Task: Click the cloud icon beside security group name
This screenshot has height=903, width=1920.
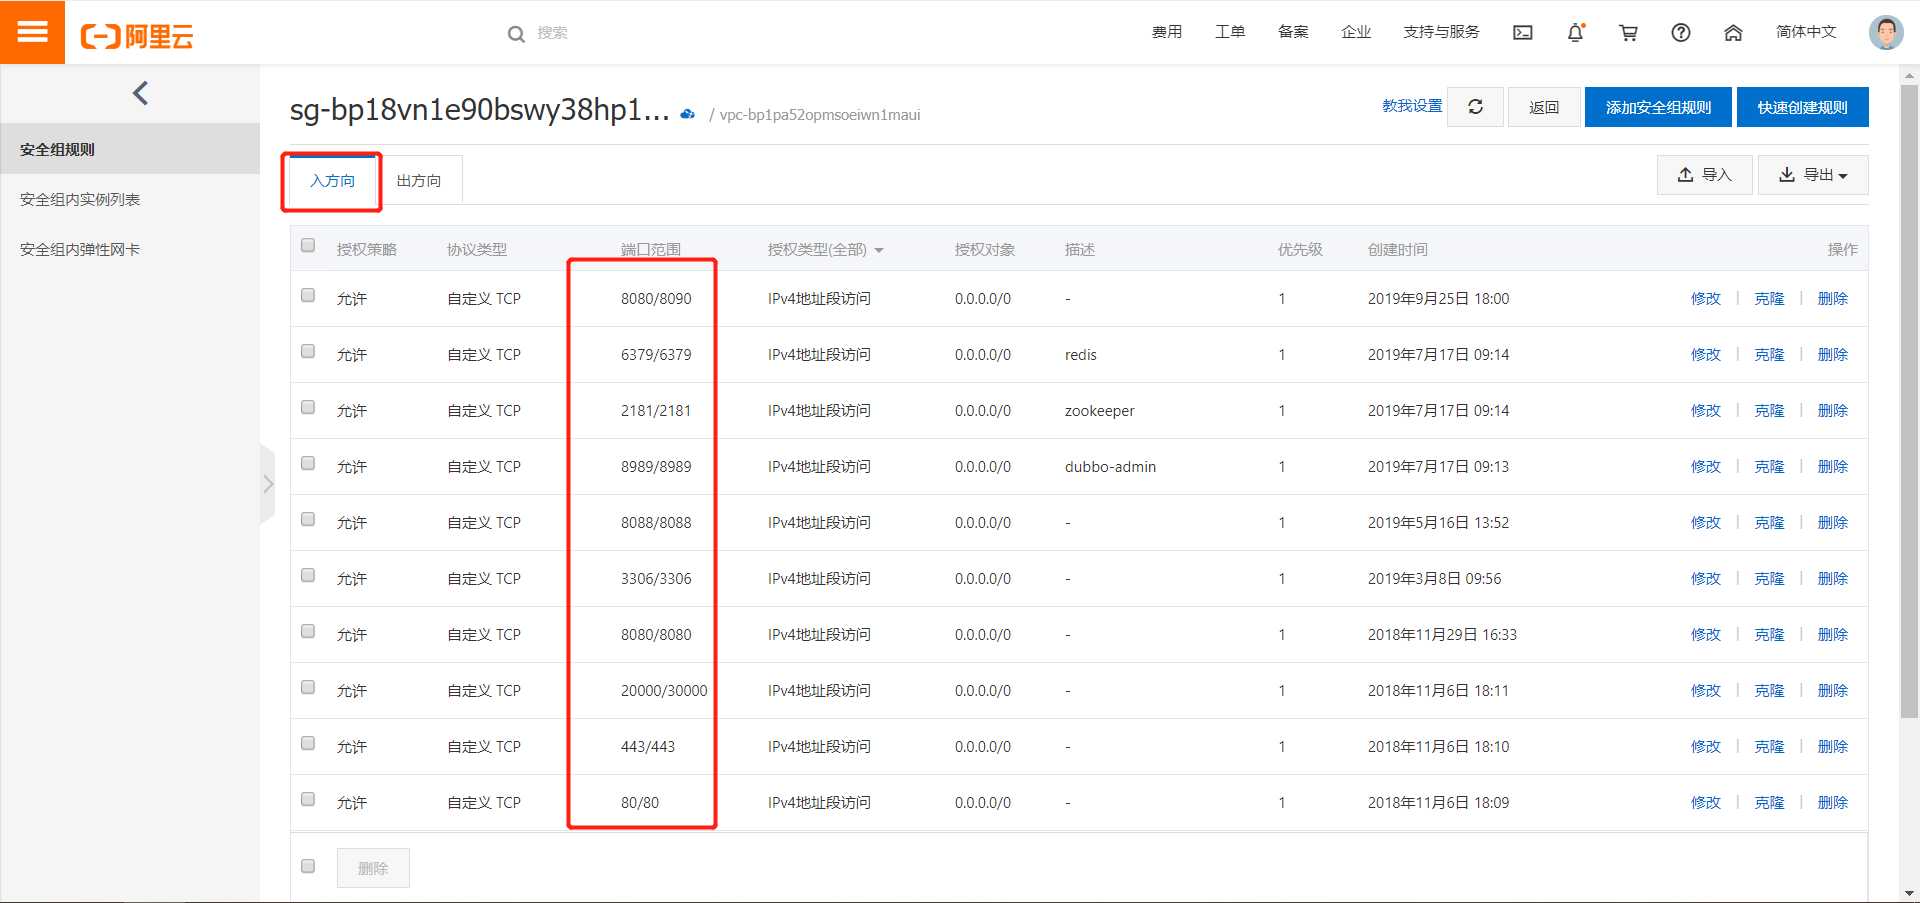Action: click(x=687, y=114)
